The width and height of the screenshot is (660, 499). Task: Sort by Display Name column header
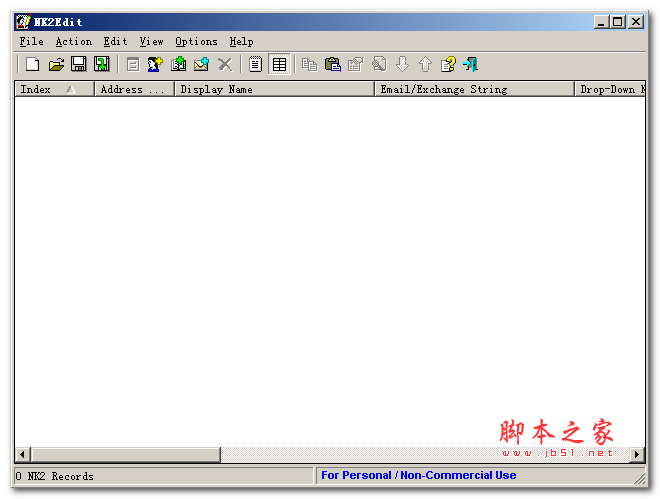pyautogui.click(x=270, y=89)
